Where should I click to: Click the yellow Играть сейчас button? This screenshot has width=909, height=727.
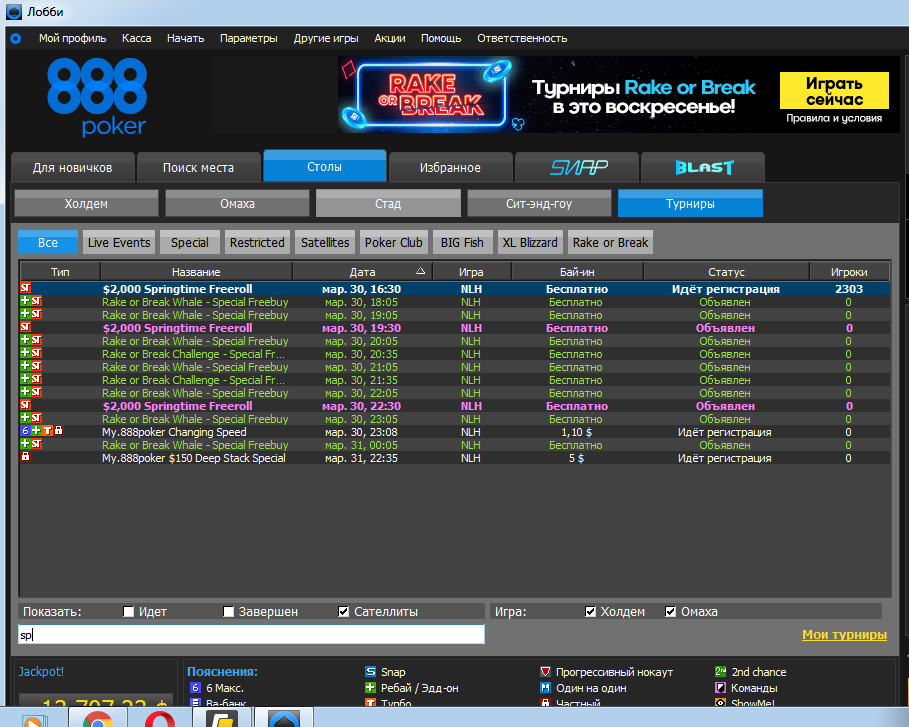tap(834, 91)
